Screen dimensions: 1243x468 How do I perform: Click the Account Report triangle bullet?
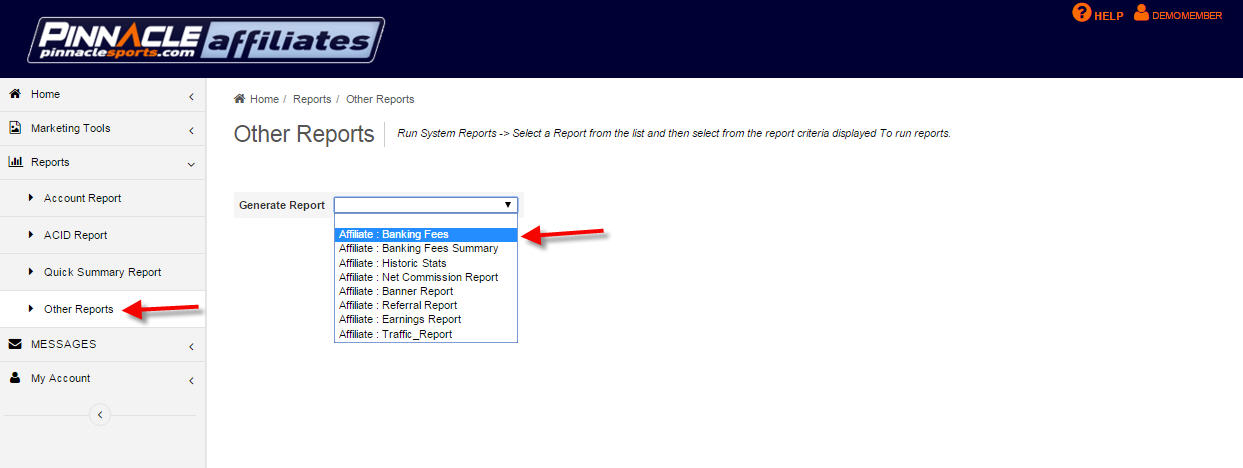(31, 198)
